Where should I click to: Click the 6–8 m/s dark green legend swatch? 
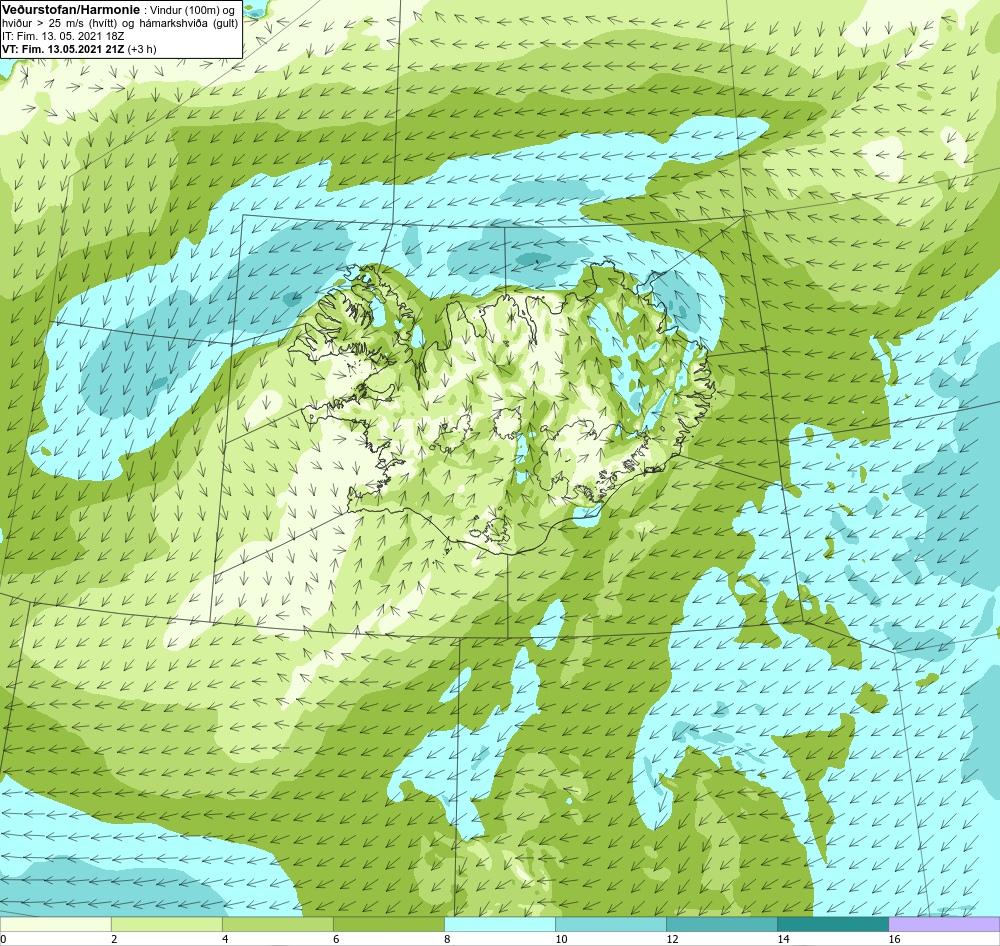tap(389, 924)
